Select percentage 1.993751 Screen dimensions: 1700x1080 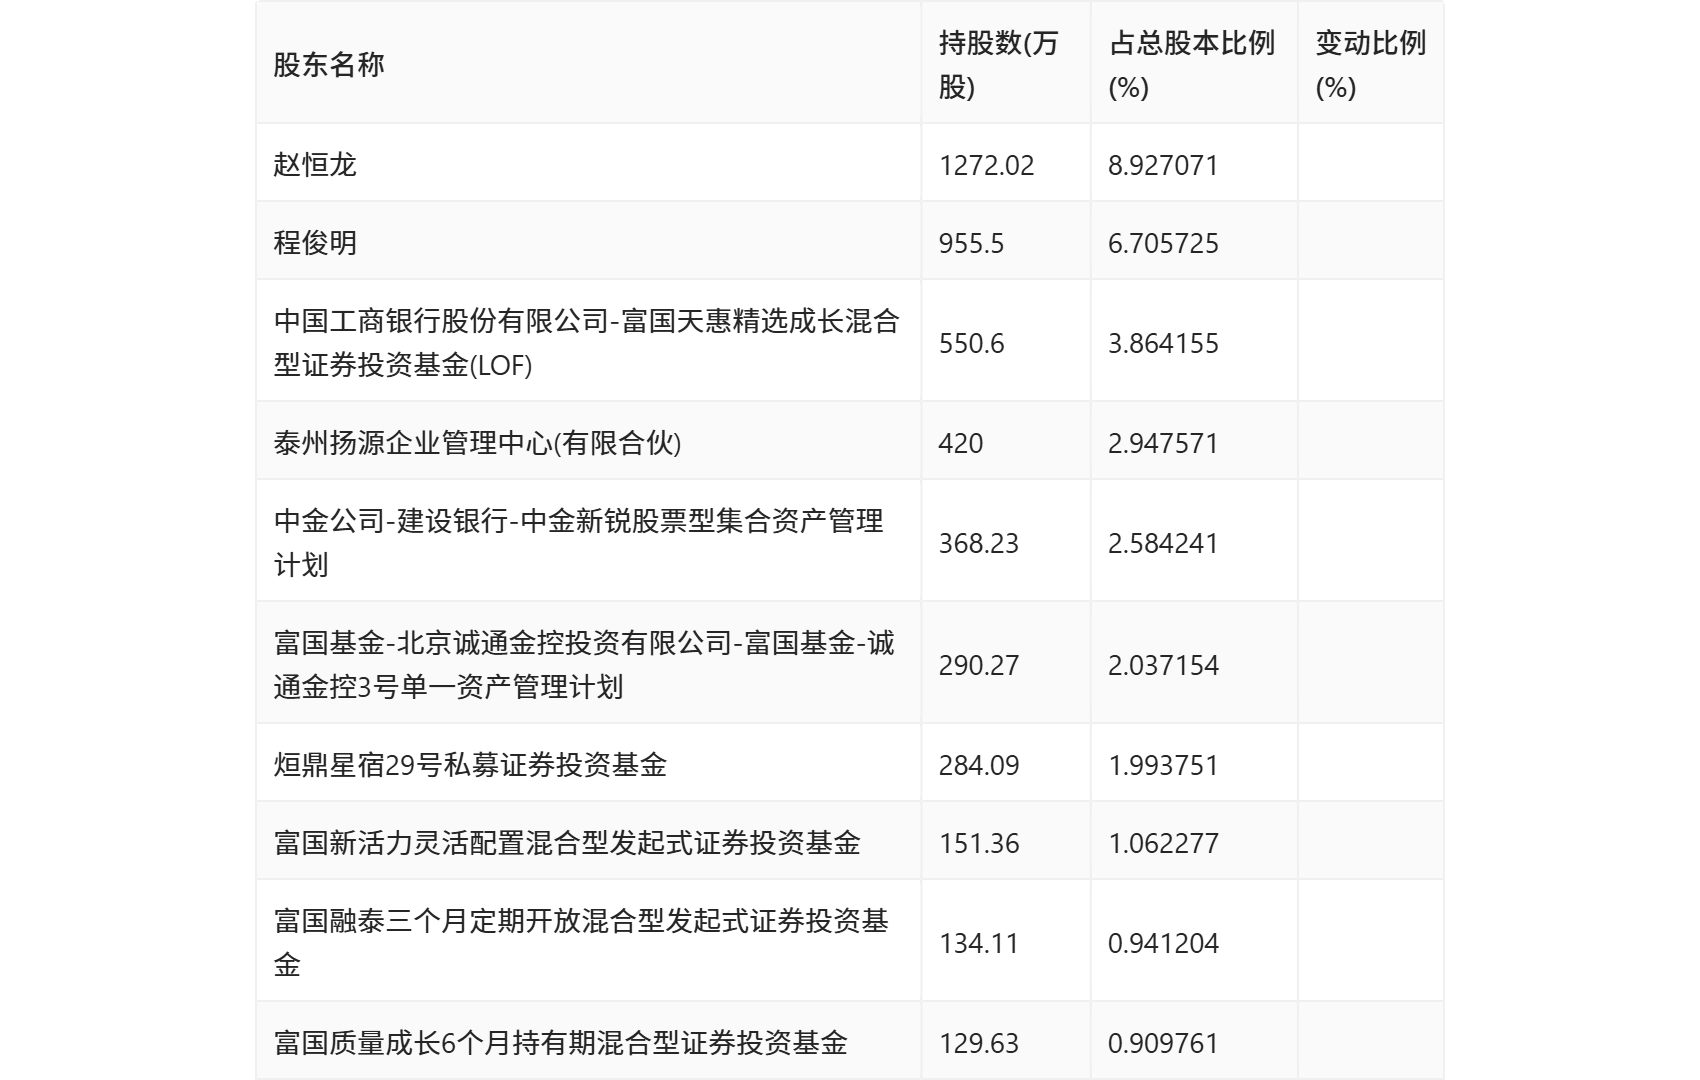(1163, 765)
